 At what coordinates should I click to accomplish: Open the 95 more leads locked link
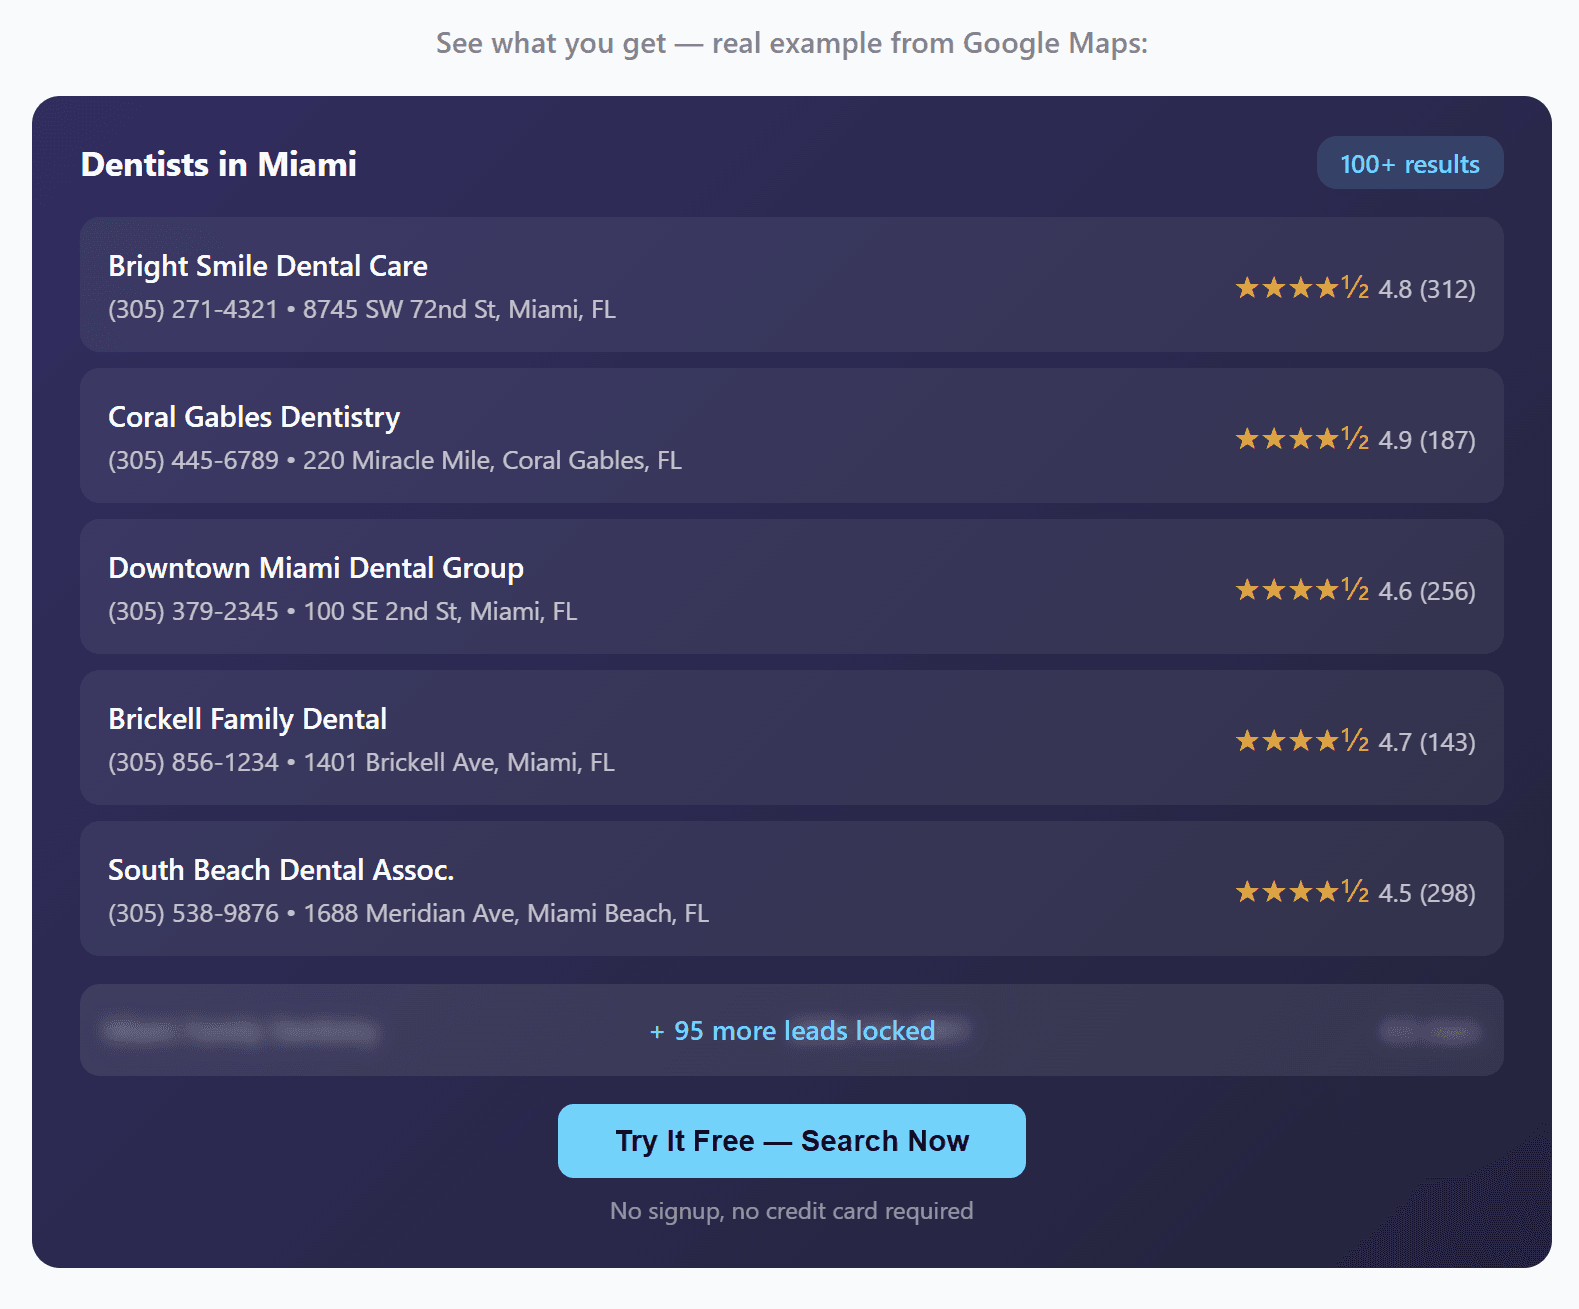[792, 1031]
